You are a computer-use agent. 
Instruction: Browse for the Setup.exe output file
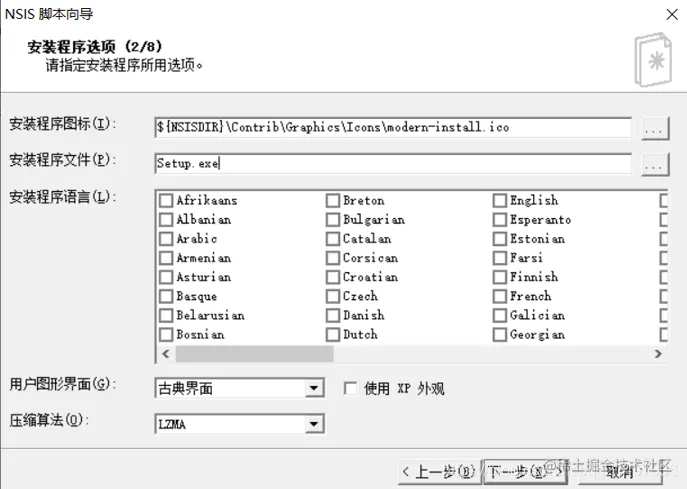pyautogui.click(x=655, y=165)
